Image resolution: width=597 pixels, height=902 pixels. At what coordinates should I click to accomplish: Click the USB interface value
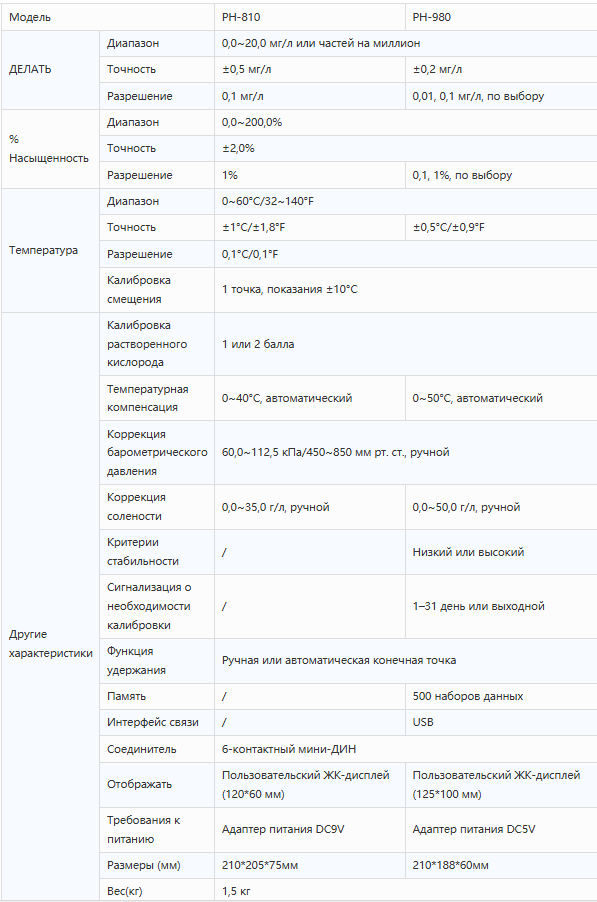coord(423,722)
